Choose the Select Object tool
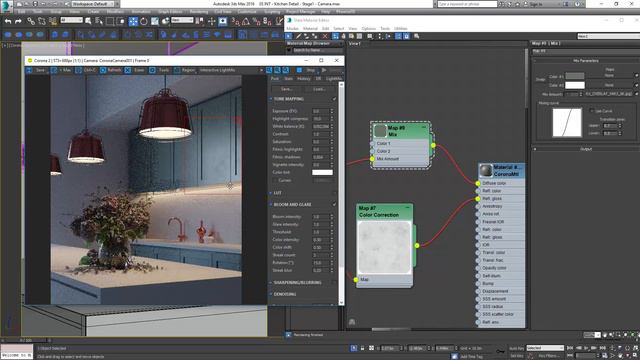 88,21
